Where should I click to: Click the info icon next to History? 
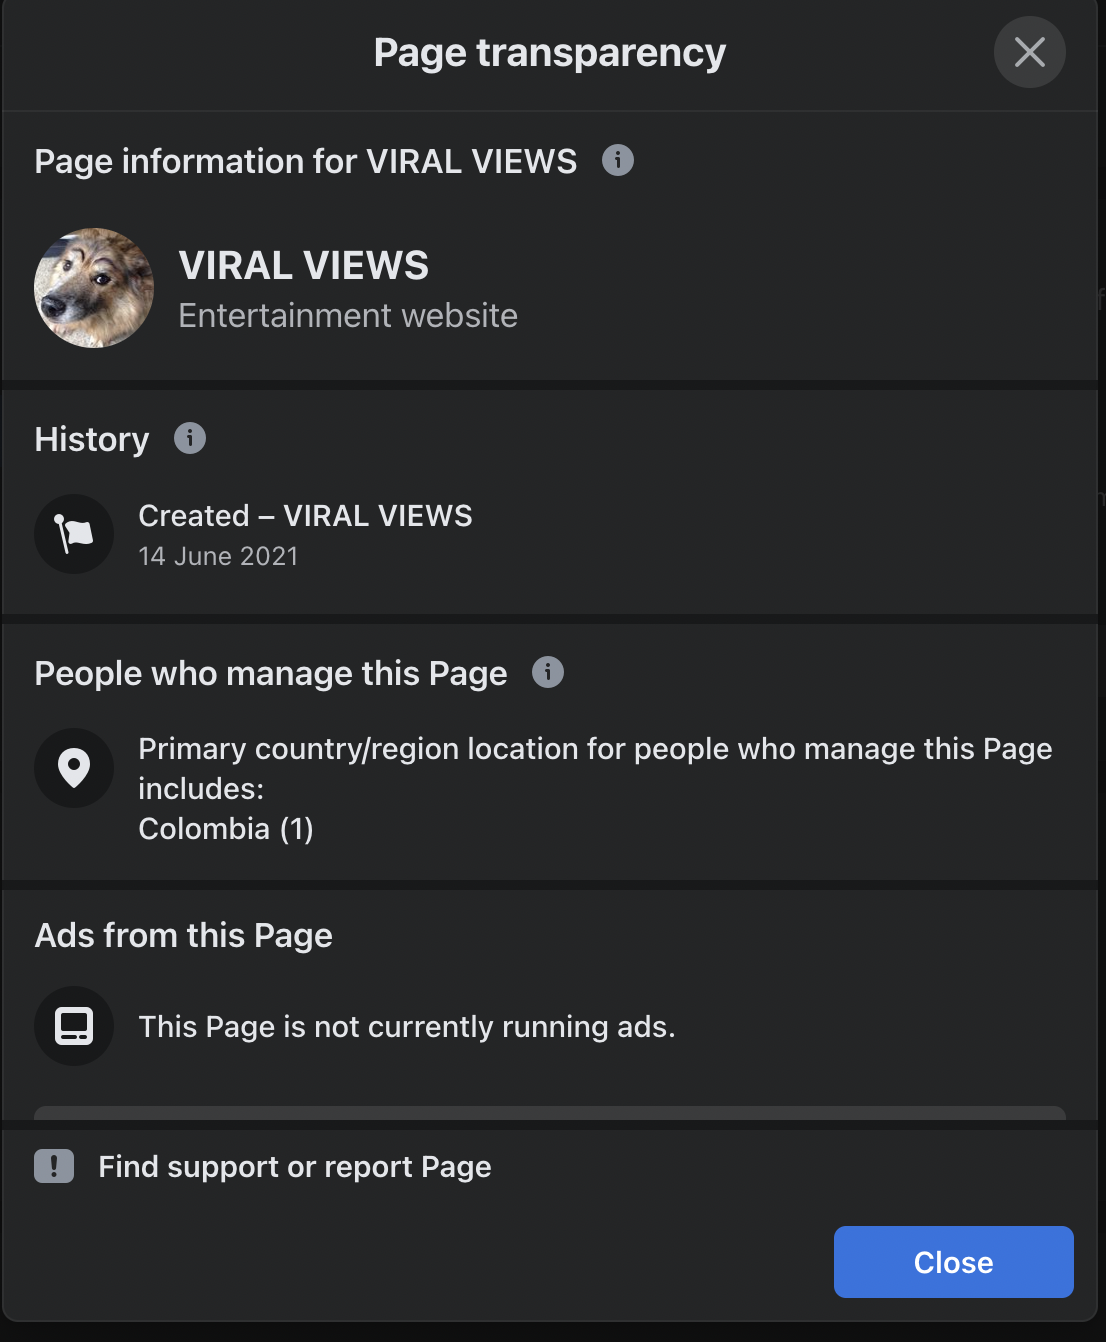click(190, 438)
